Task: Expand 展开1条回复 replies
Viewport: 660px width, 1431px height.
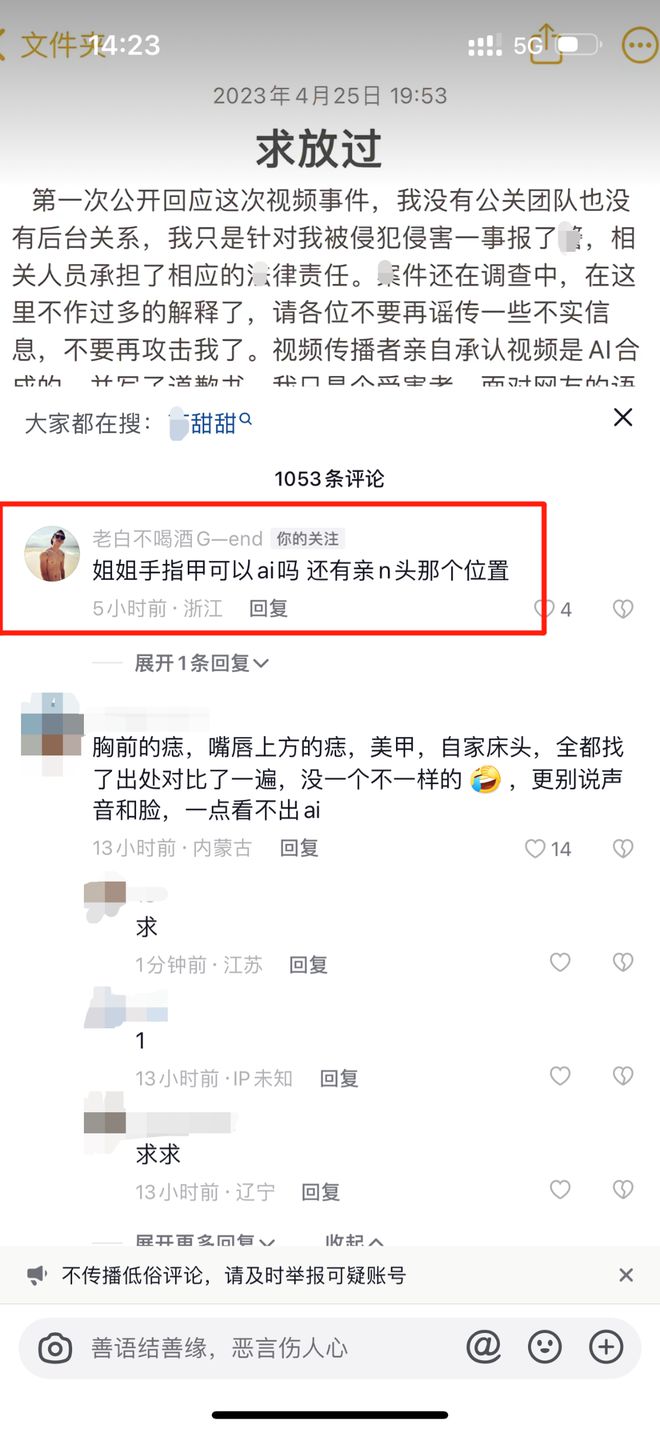Action: coord(202,663)
